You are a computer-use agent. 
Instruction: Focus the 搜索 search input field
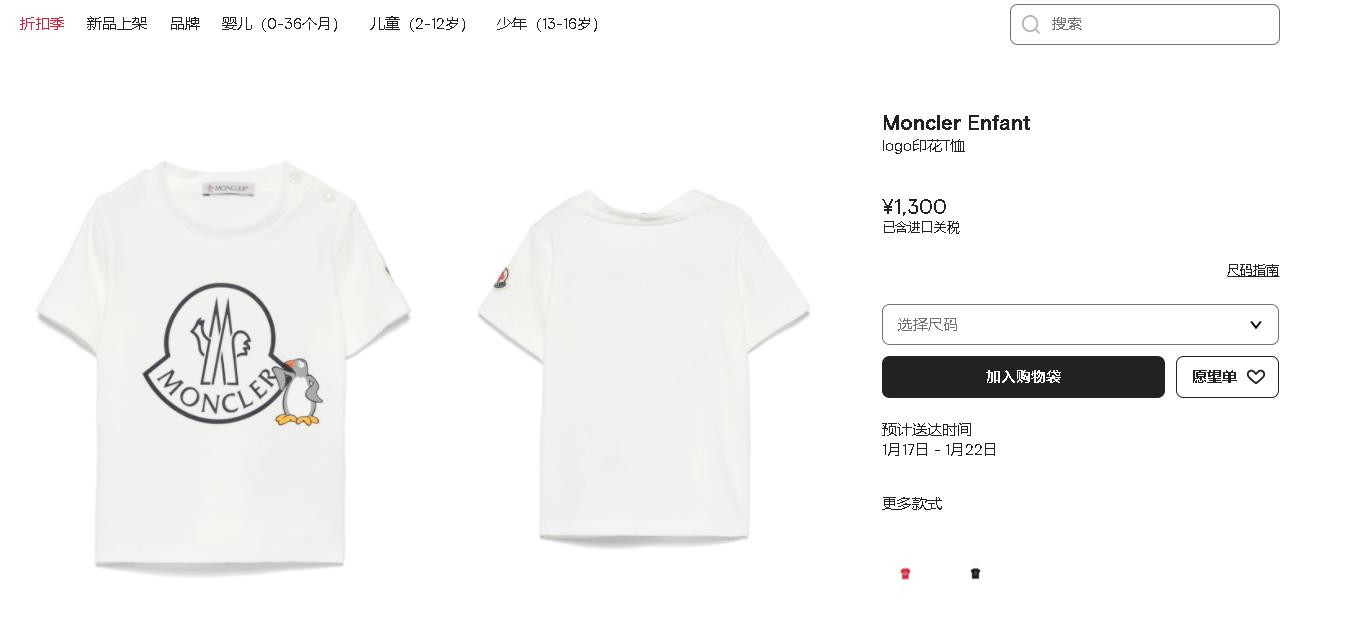point(1145,24)
